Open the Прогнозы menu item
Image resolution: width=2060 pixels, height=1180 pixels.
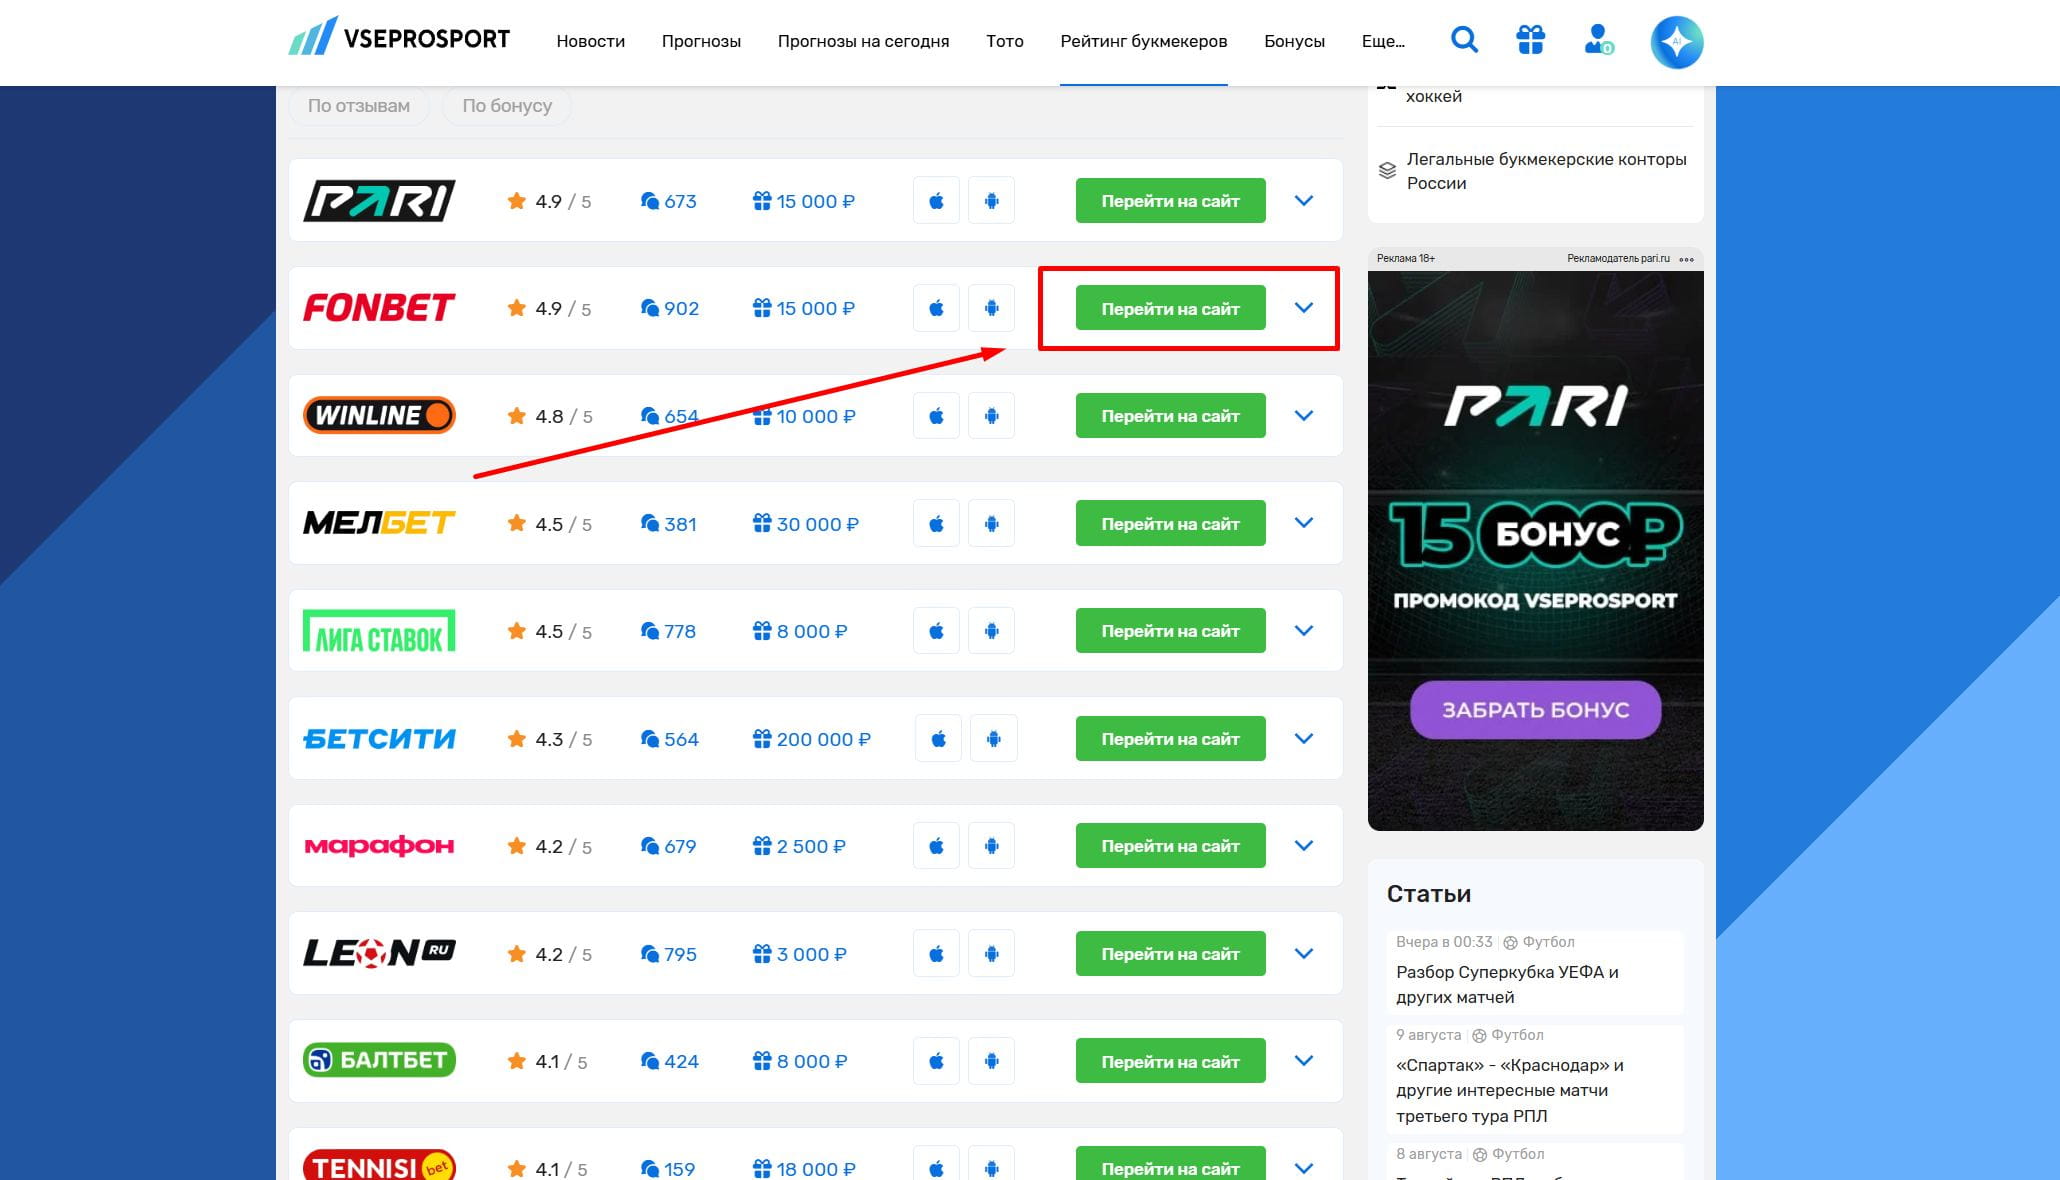pos(701,41)
